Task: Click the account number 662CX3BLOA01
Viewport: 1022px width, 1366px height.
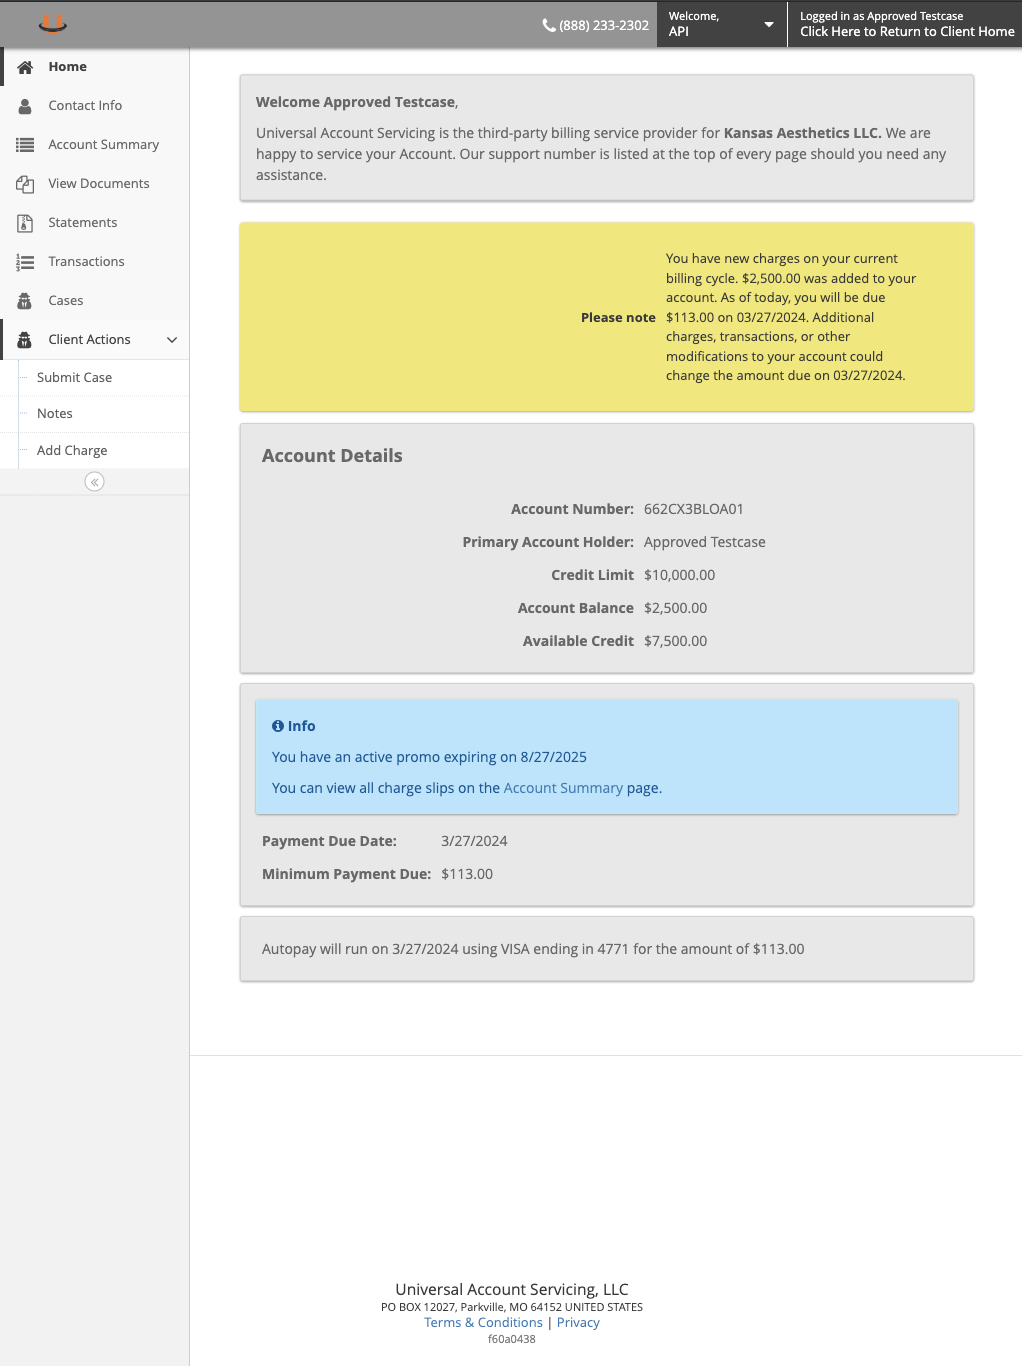Action: tap(694, 509)
